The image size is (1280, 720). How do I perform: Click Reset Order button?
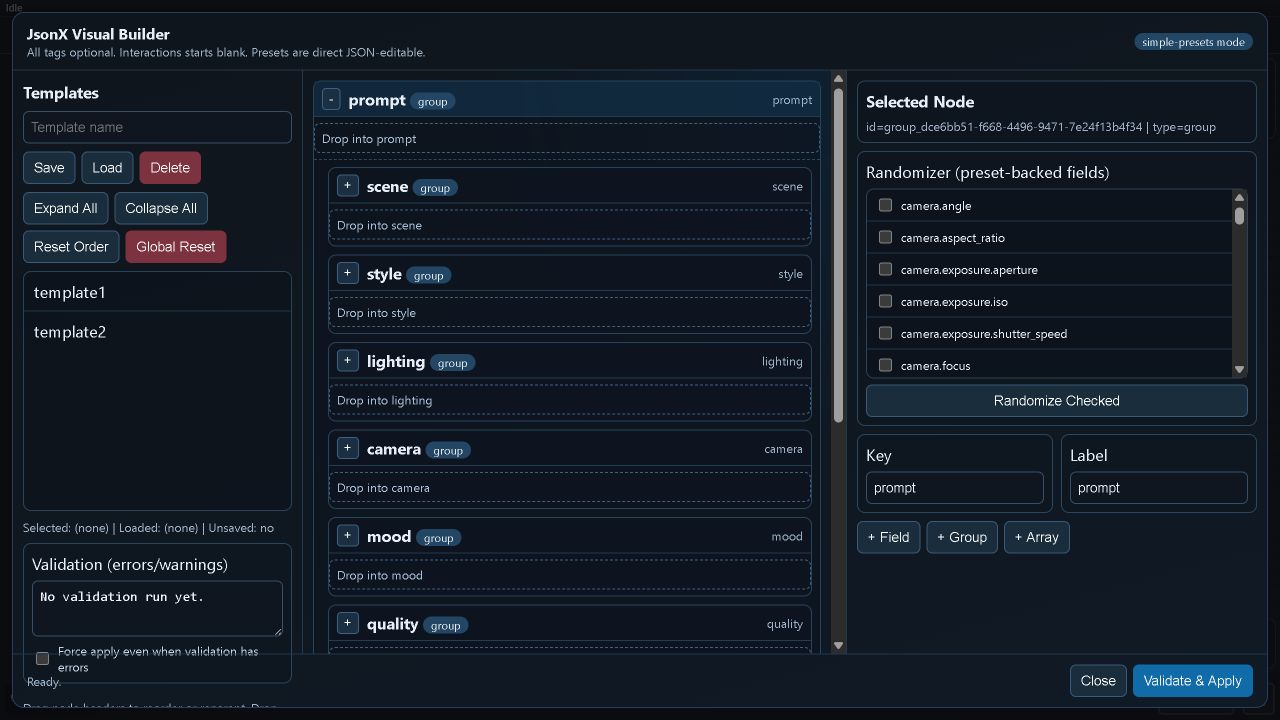click(71, 246)
